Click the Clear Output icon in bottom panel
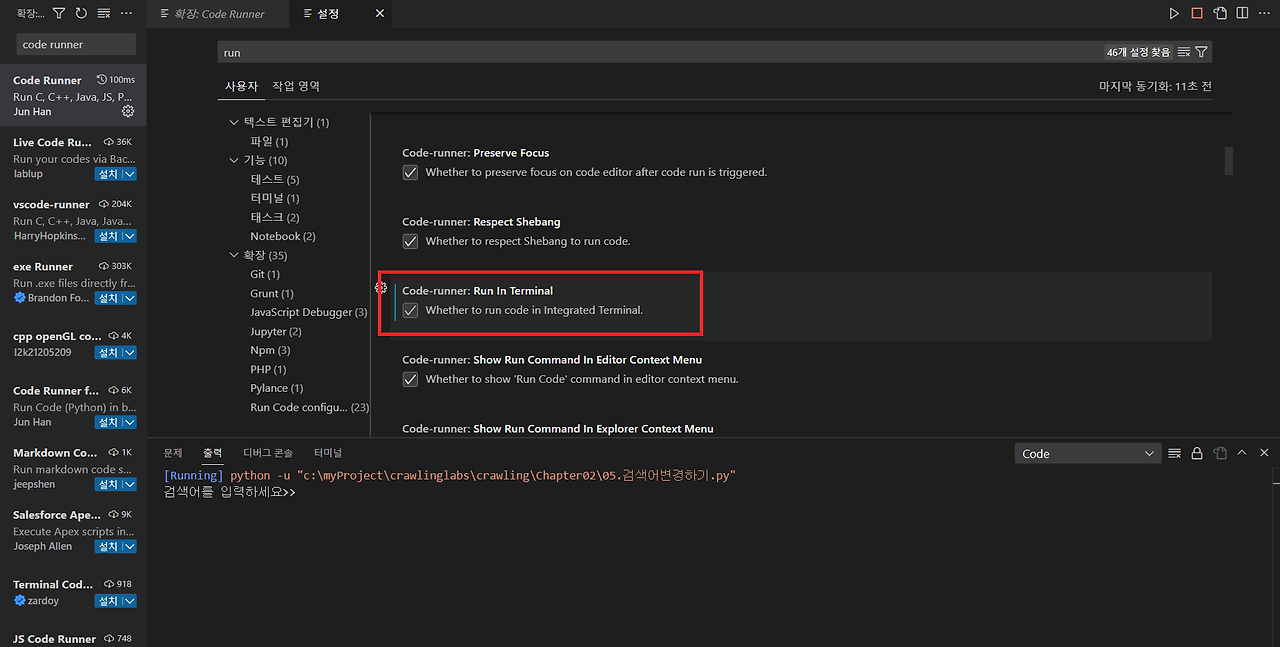The width and height of the screenshot is (1280, 647). click(x=1175, y=452)
